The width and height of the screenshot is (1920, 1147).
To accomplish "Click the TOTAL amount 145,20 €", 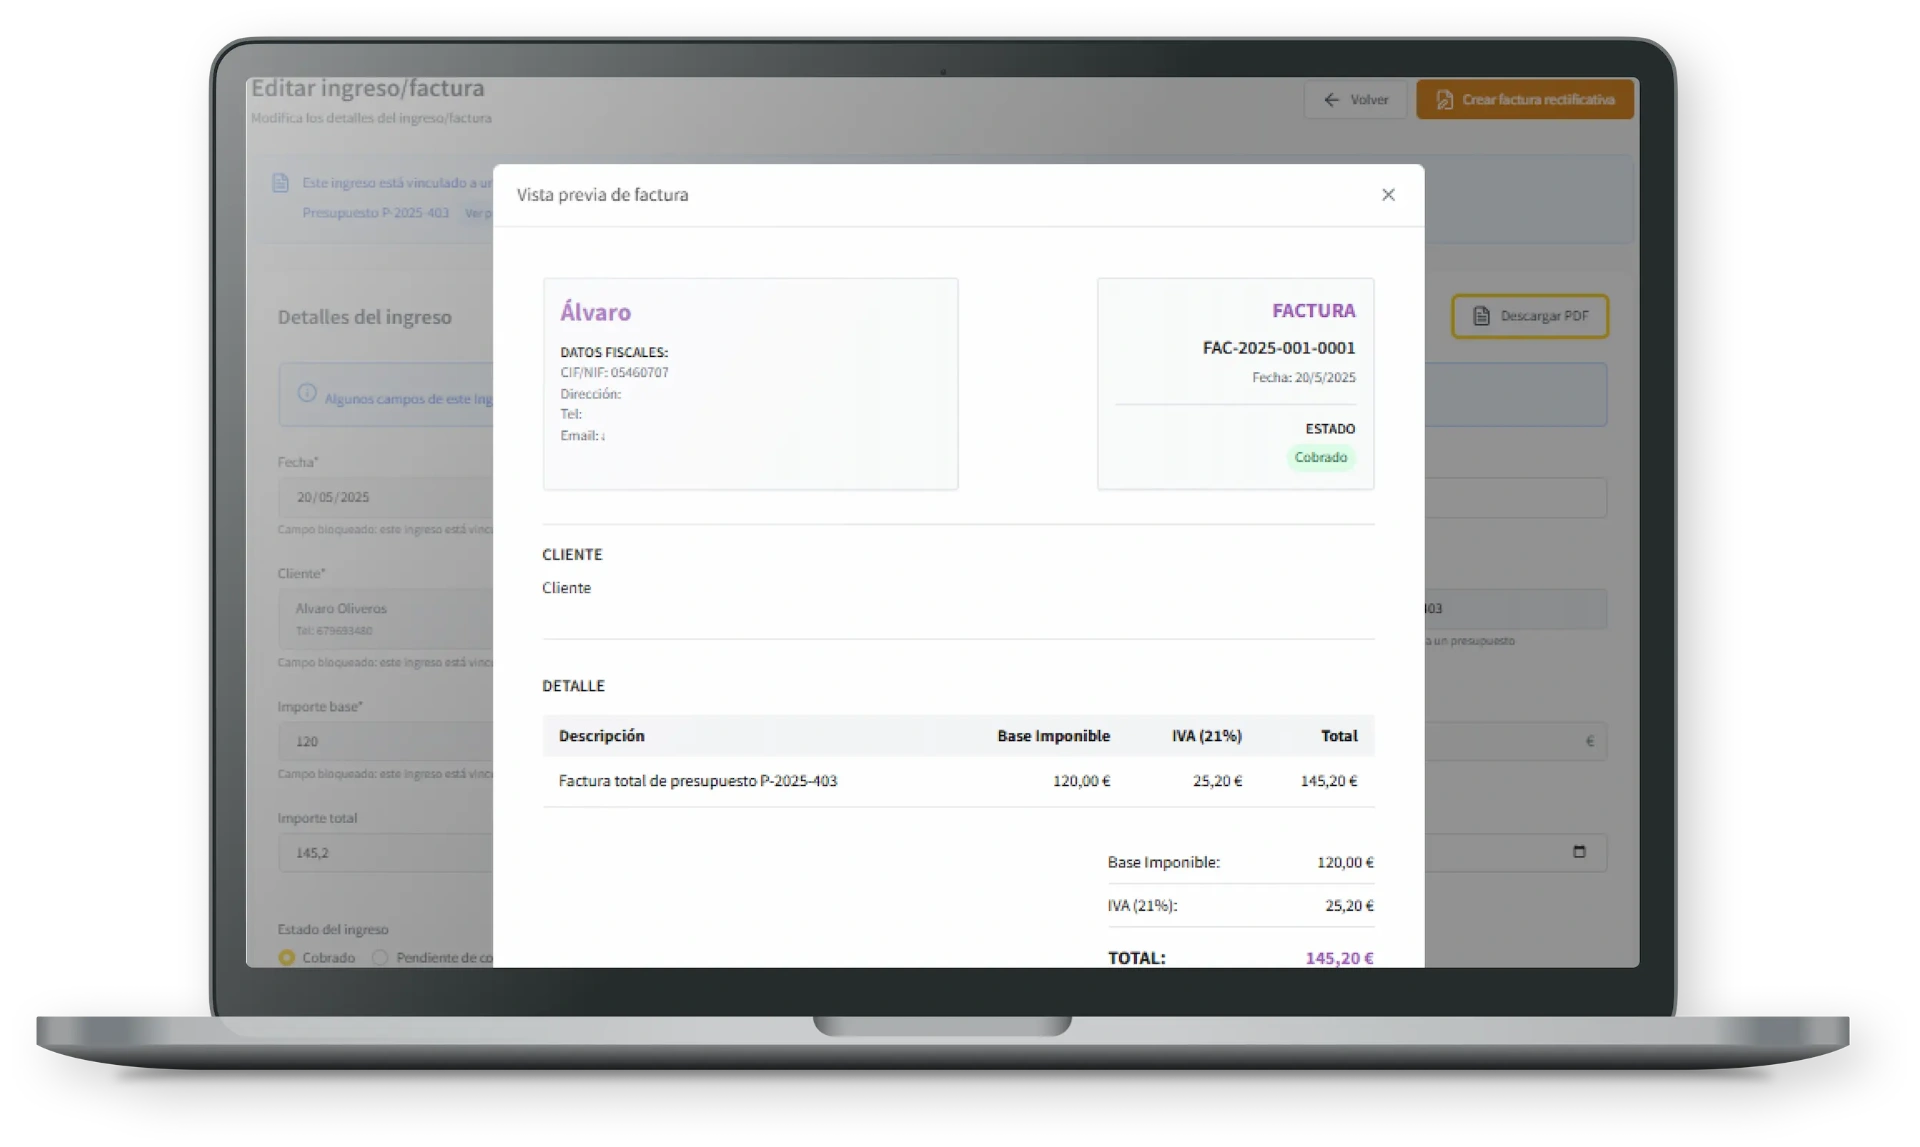I will (x=1340, y=958).
